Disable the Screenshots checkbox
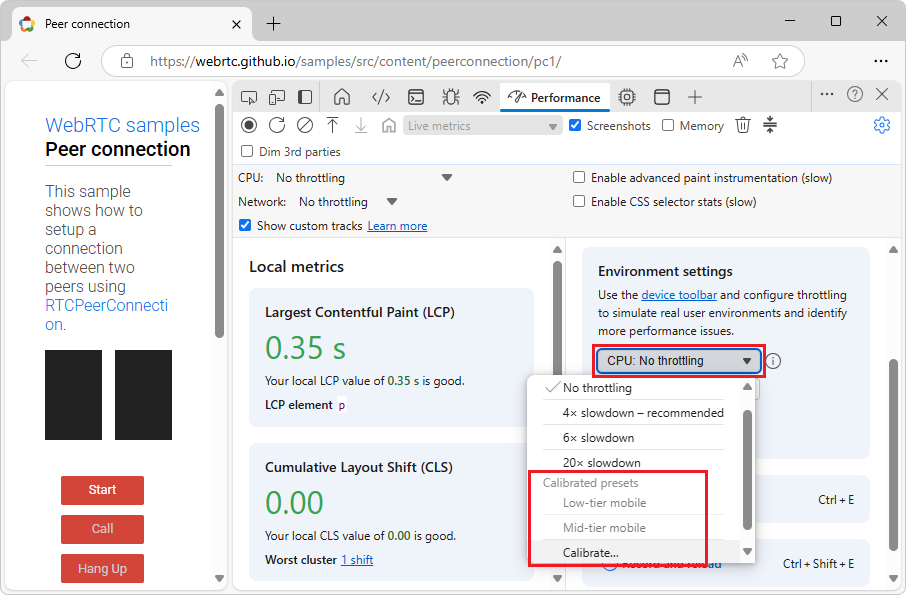The image size is (906, 595). pos(573,125)
